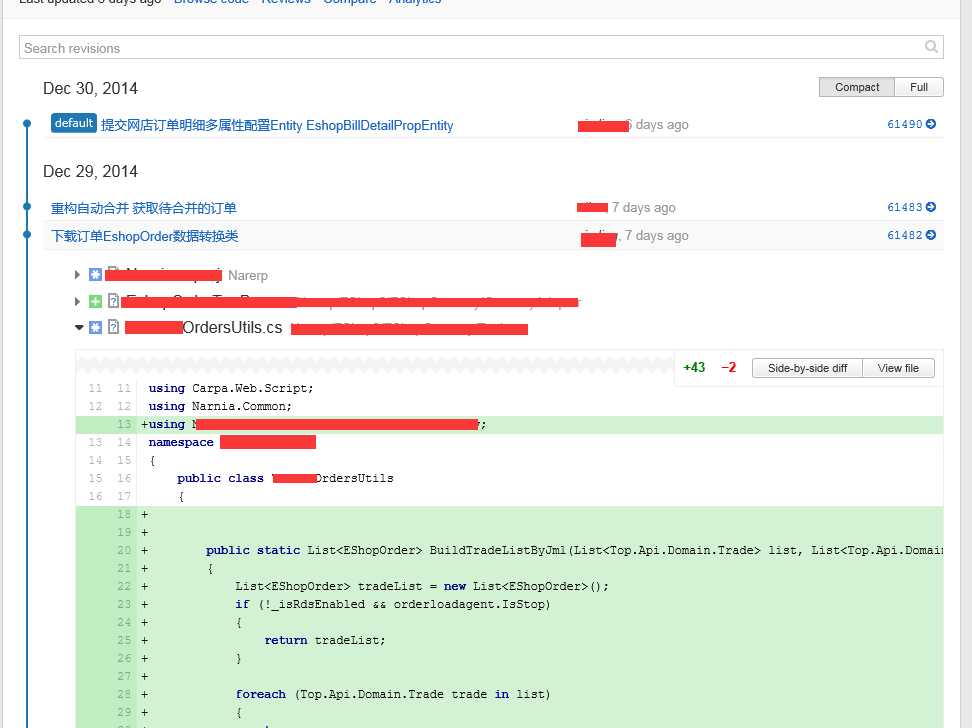Image resolution: width=972 pixels, height=728 pixels.
Task: Click the modified-file icon beside OrdersUtils.cs
Action: 95,327
